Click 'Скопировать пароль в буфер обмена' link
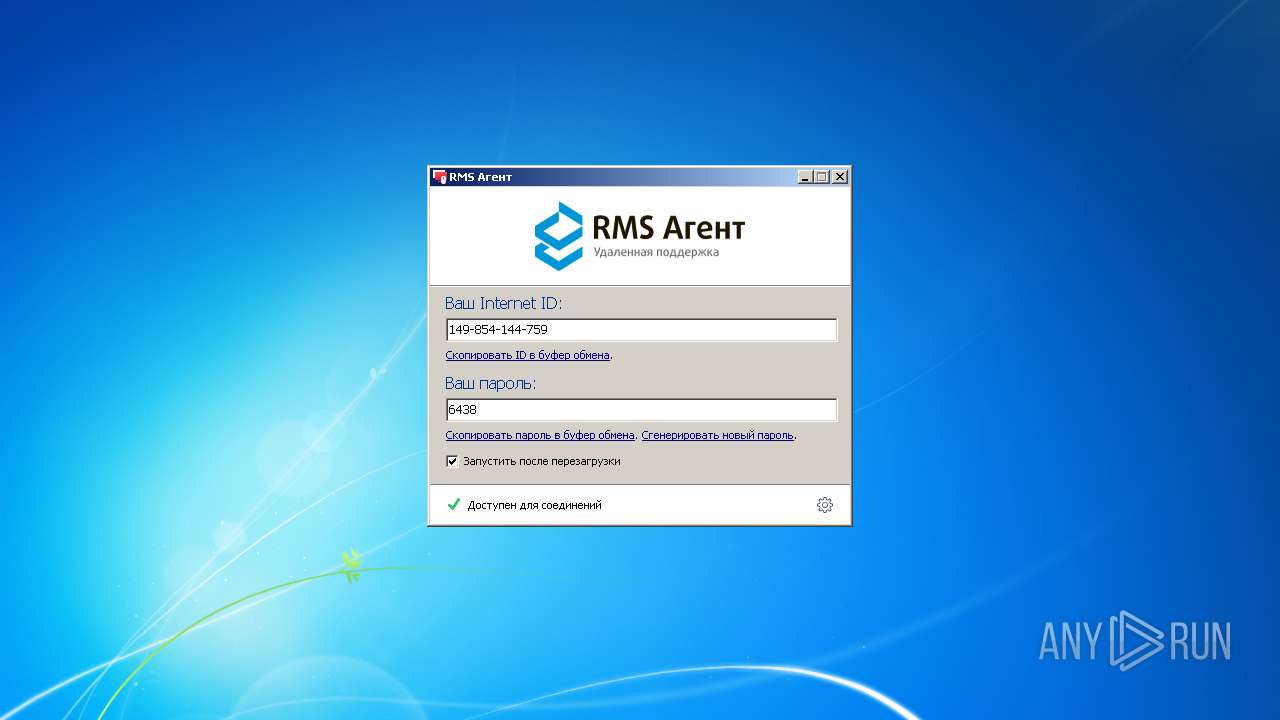Image resolution: width=1280 pixels, height=720 pixels. pos(540,435)
